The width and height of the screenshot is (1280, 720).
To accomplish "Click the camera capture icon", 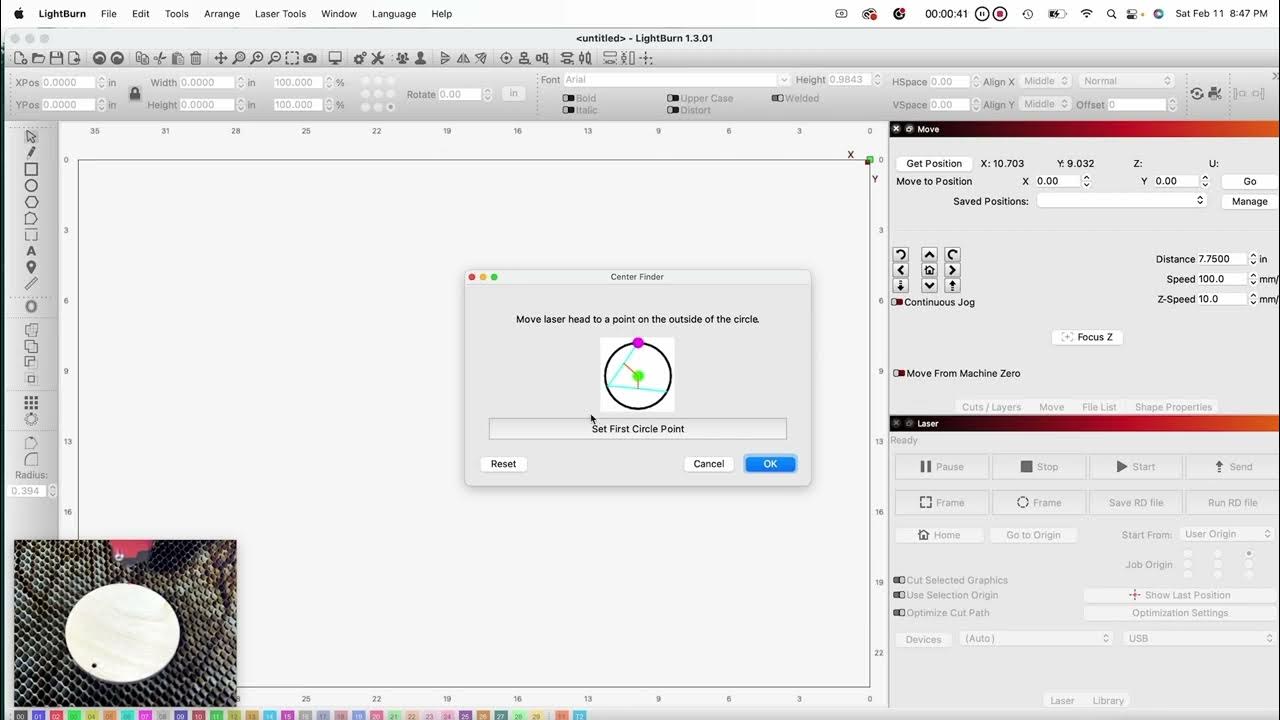I will (310, 58).
